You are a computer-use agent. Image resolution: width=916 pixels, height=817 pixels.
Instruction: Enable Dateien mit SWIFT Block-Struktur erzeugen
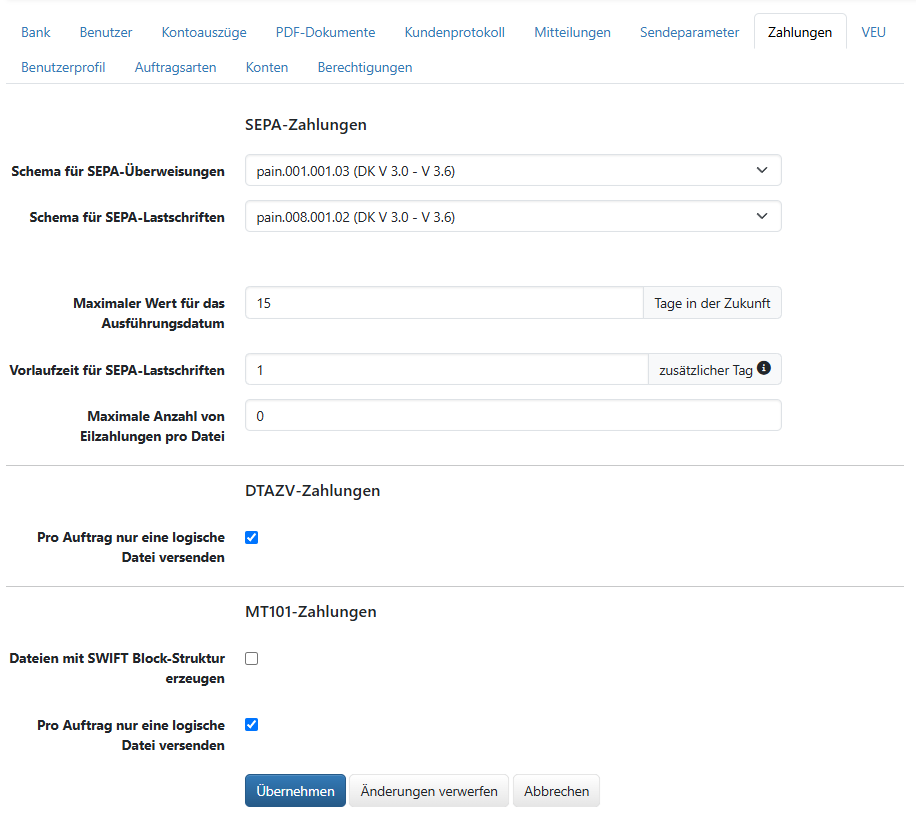click(252, 658)
